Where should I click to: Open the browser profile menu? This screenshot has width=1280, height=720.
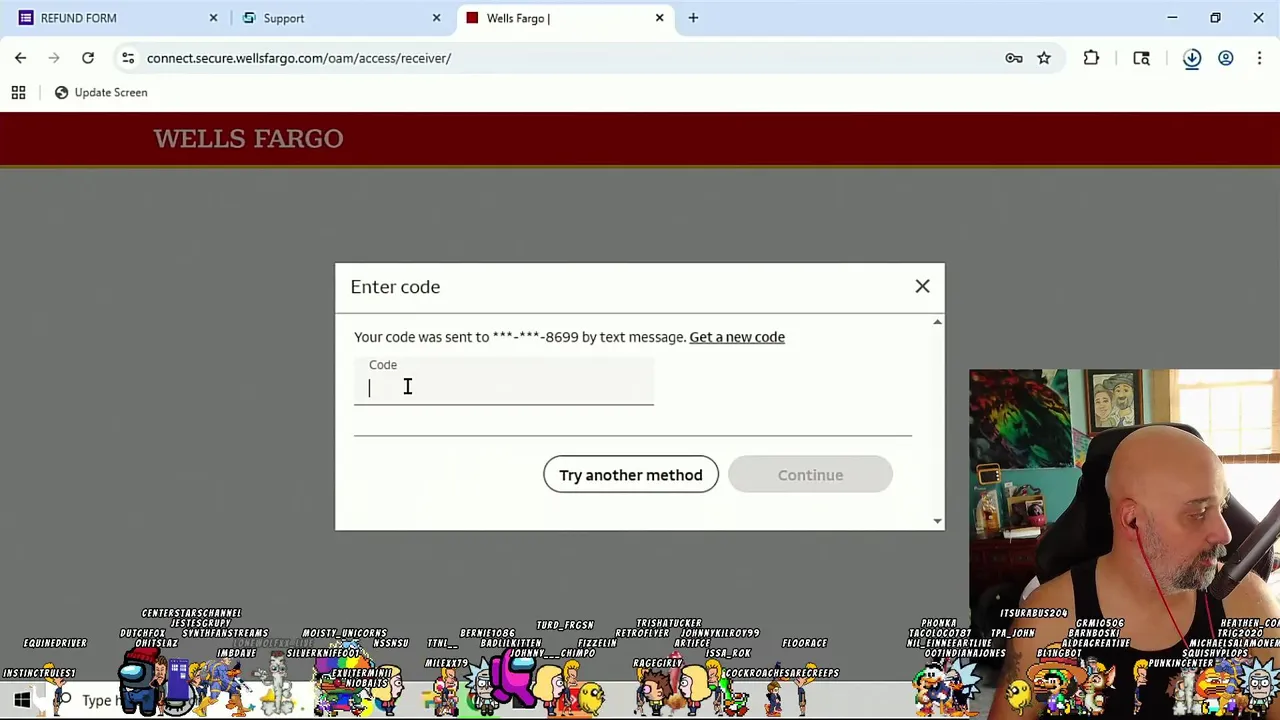pyautogui.click(x=1226, y=58)
